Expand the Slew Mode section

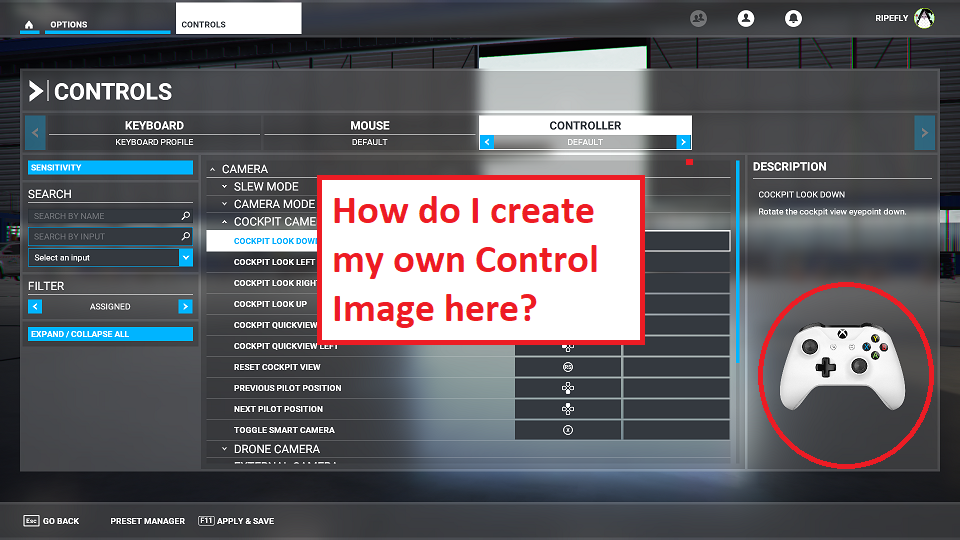click(x=225, y=186)
